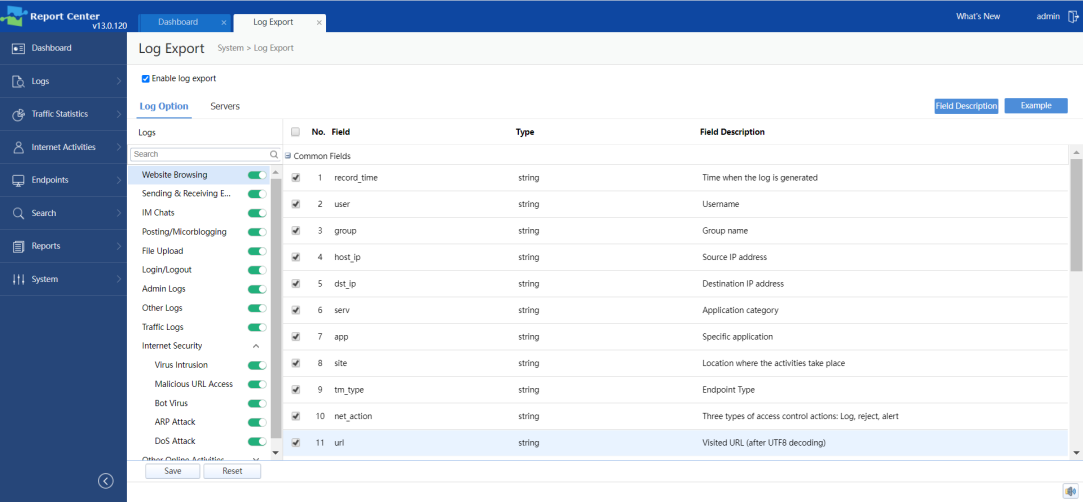Collapse the Internet Security group
Viewport: 1083px width, 502px height.
pos(256,346)
